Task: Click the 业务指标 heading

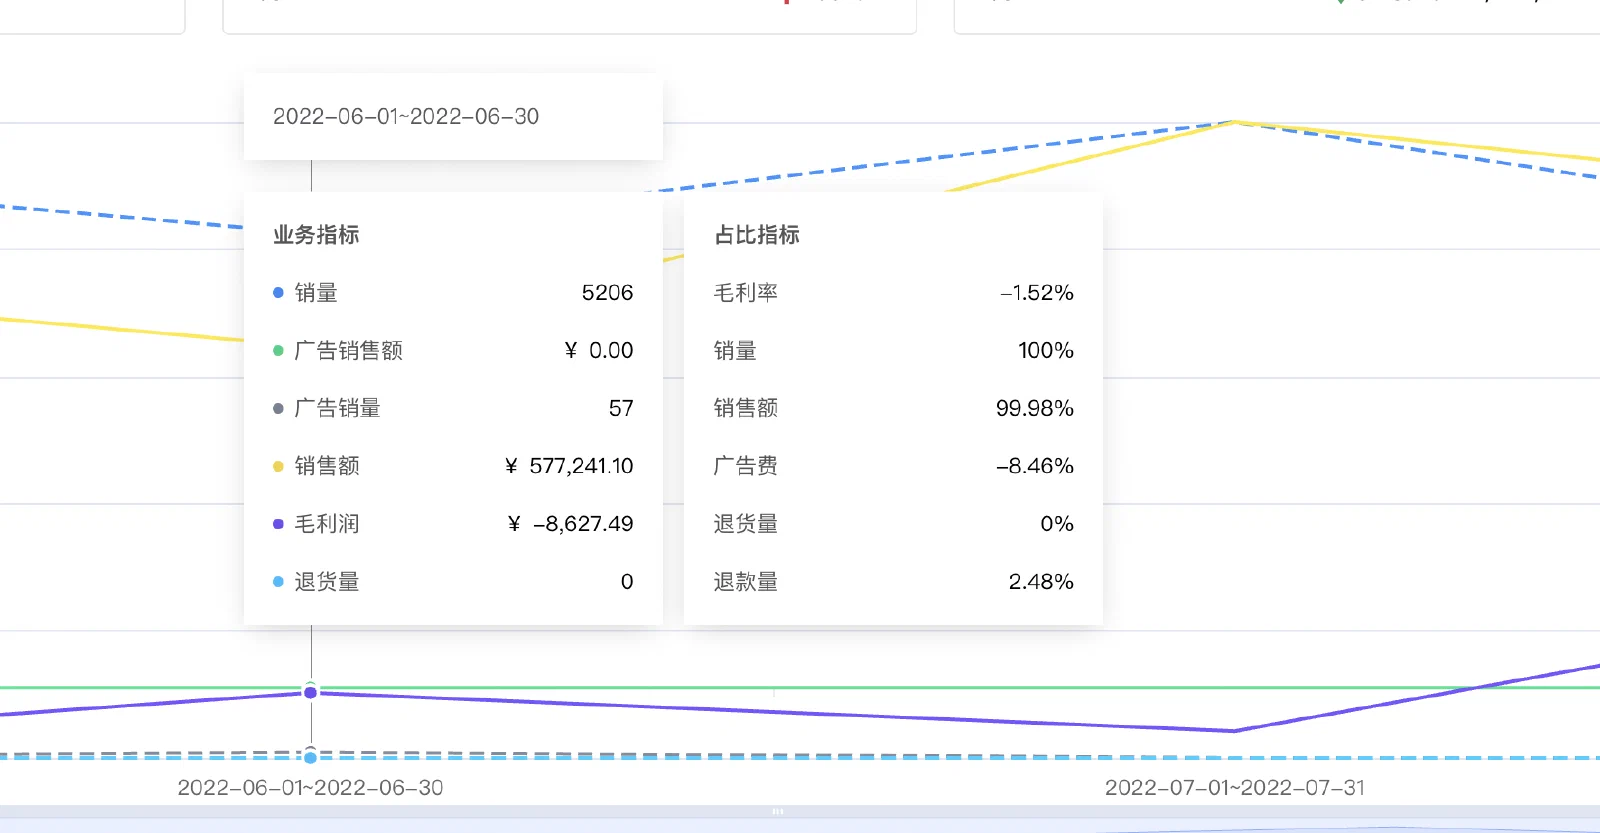Action: click(316, 235)
